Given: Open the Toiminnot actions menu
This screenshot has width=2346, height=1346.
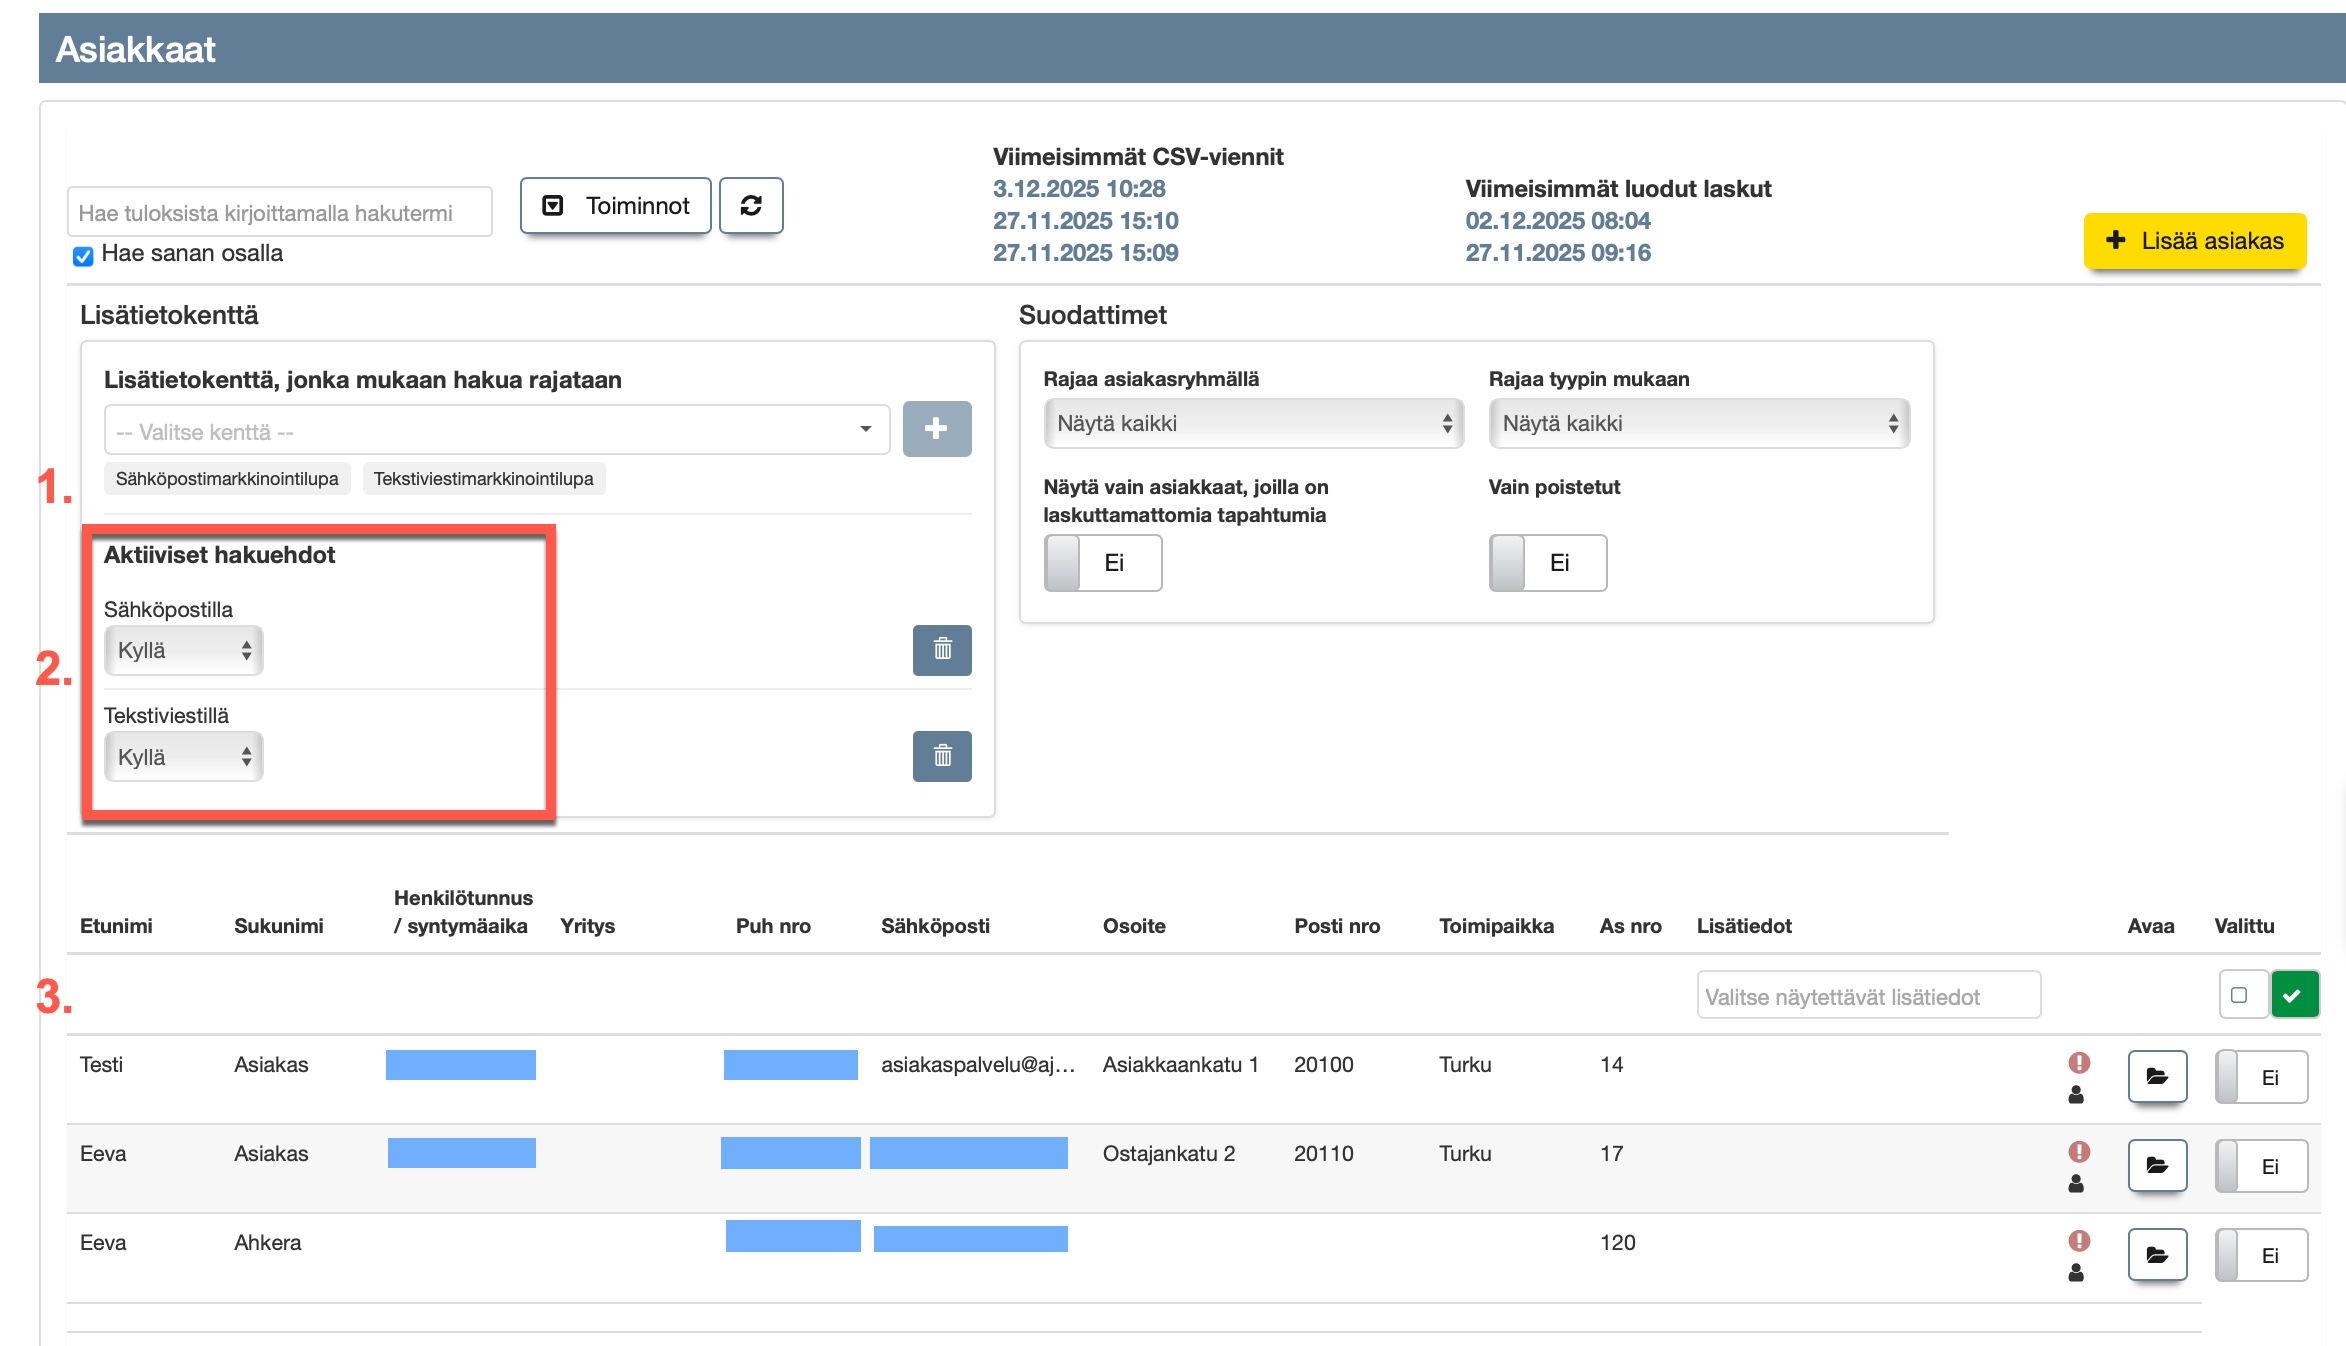Looking at the screenshot, I should [616, 206].
